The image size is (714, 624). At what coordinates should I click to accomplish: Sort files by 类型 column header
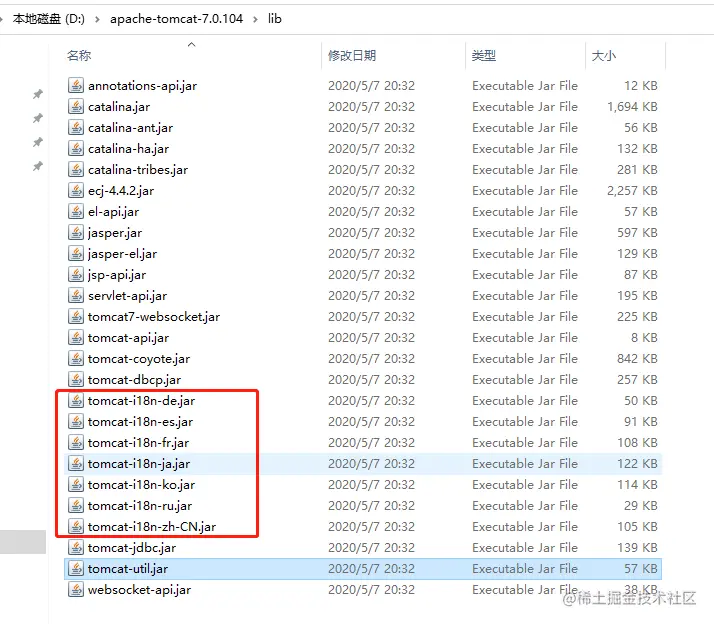(484, 56)
